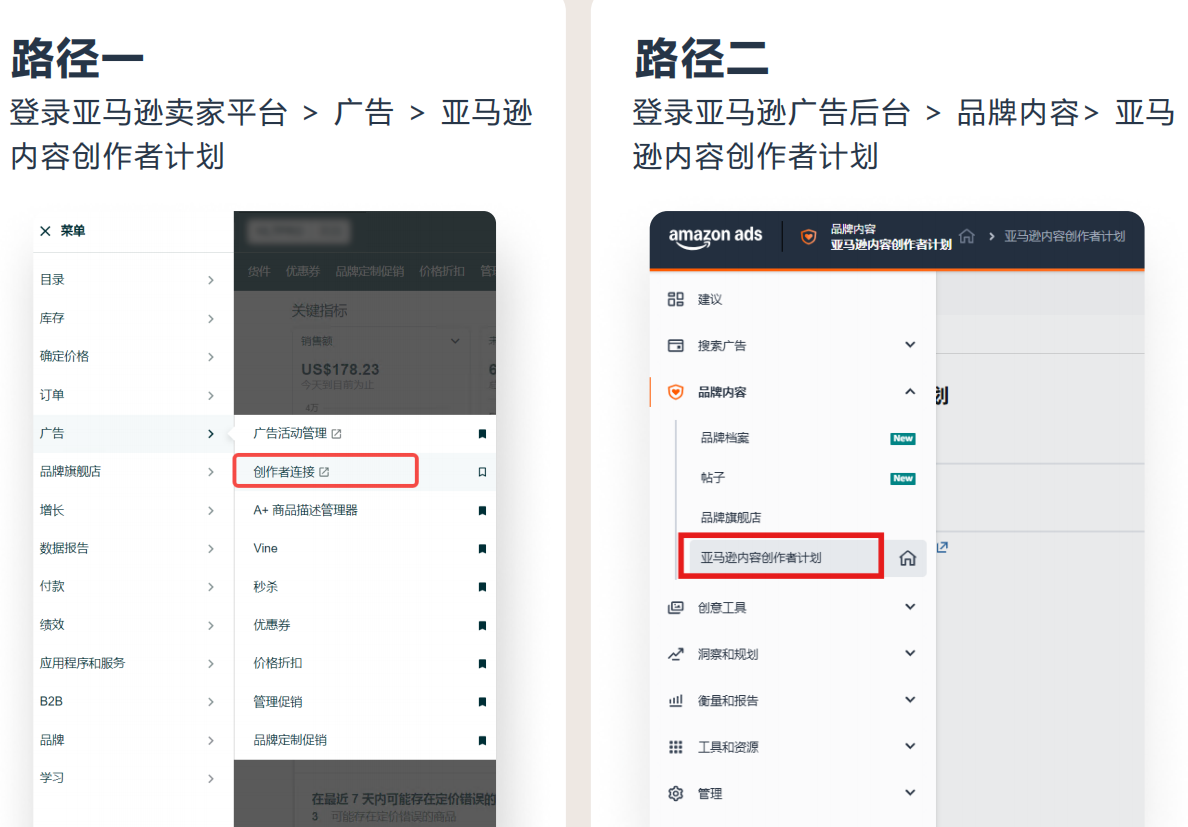Close the 菜单 panel via the X icon
1188x827 pixels.
(x=46, y=230)
